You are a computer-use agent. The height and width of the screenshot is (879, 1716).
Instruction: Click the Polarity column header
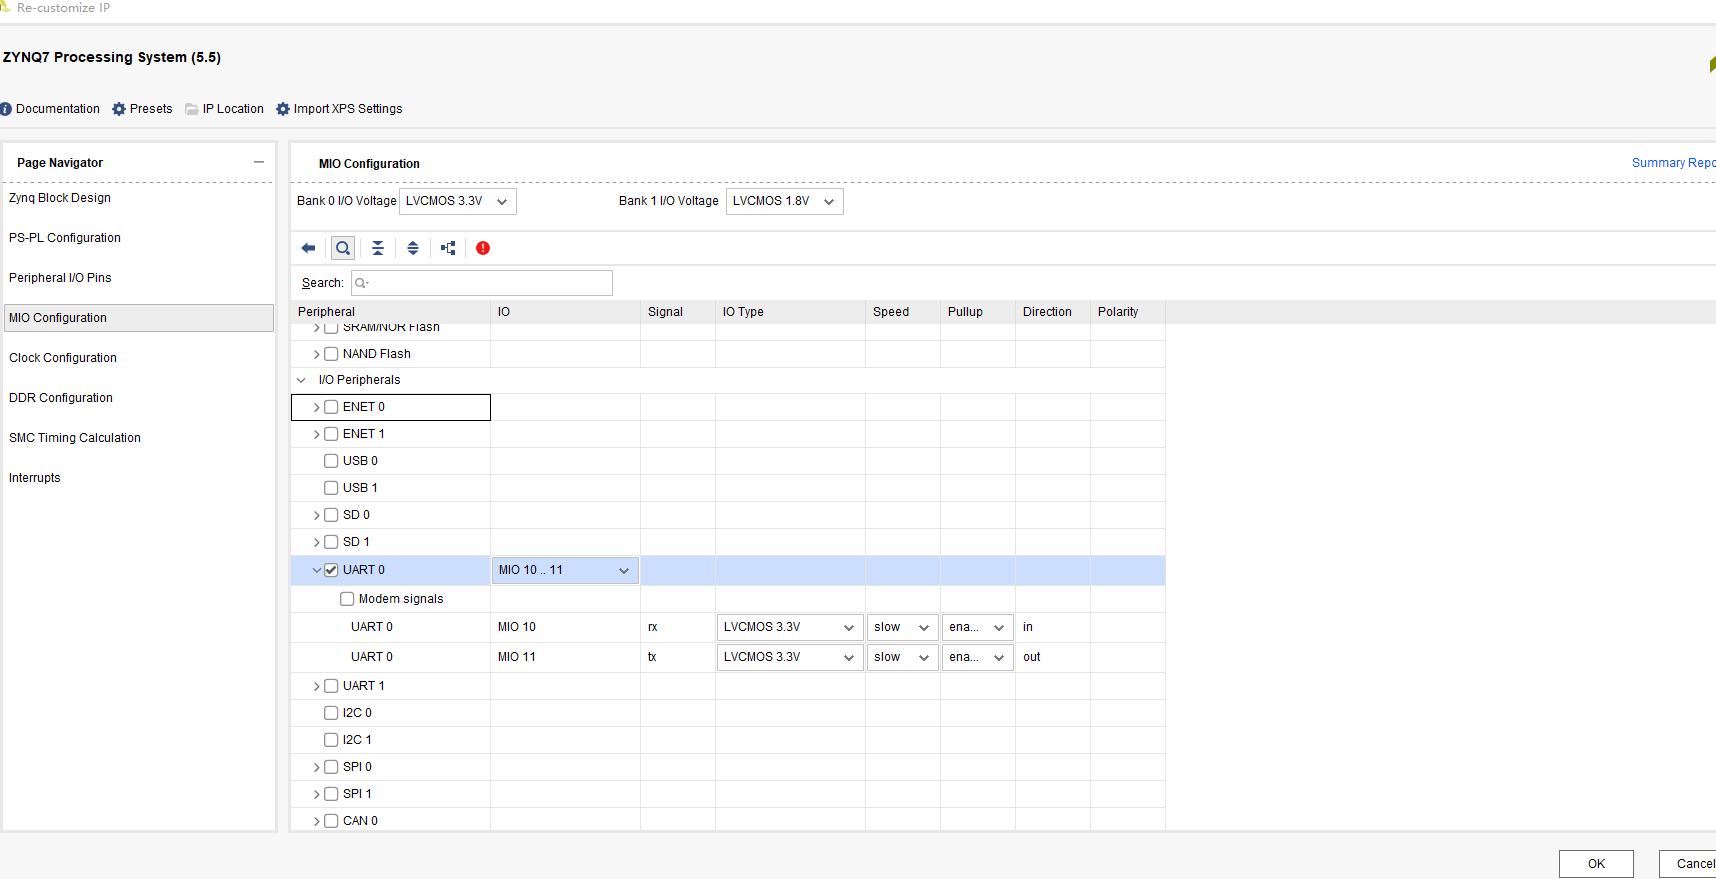1127,312
